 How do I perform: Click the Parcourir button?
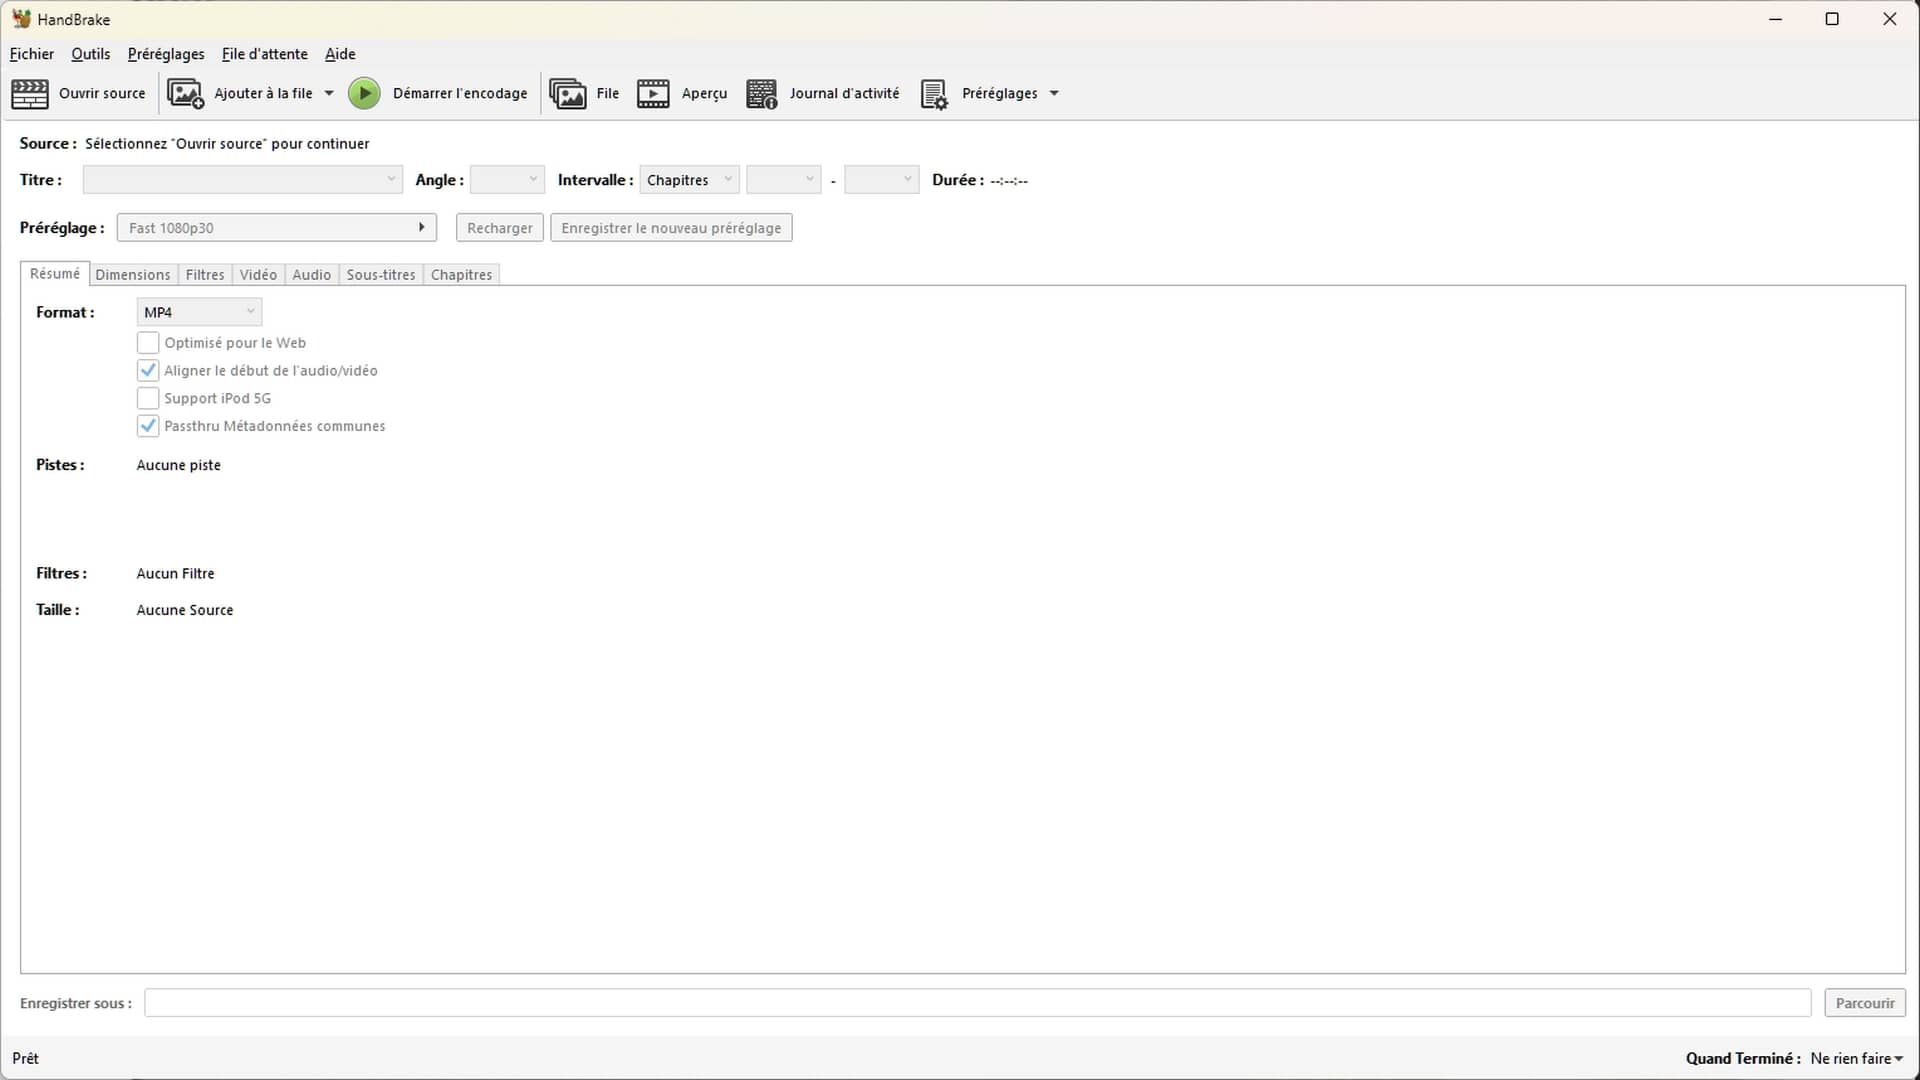pyautogui.click(x=1864, y=1003)
